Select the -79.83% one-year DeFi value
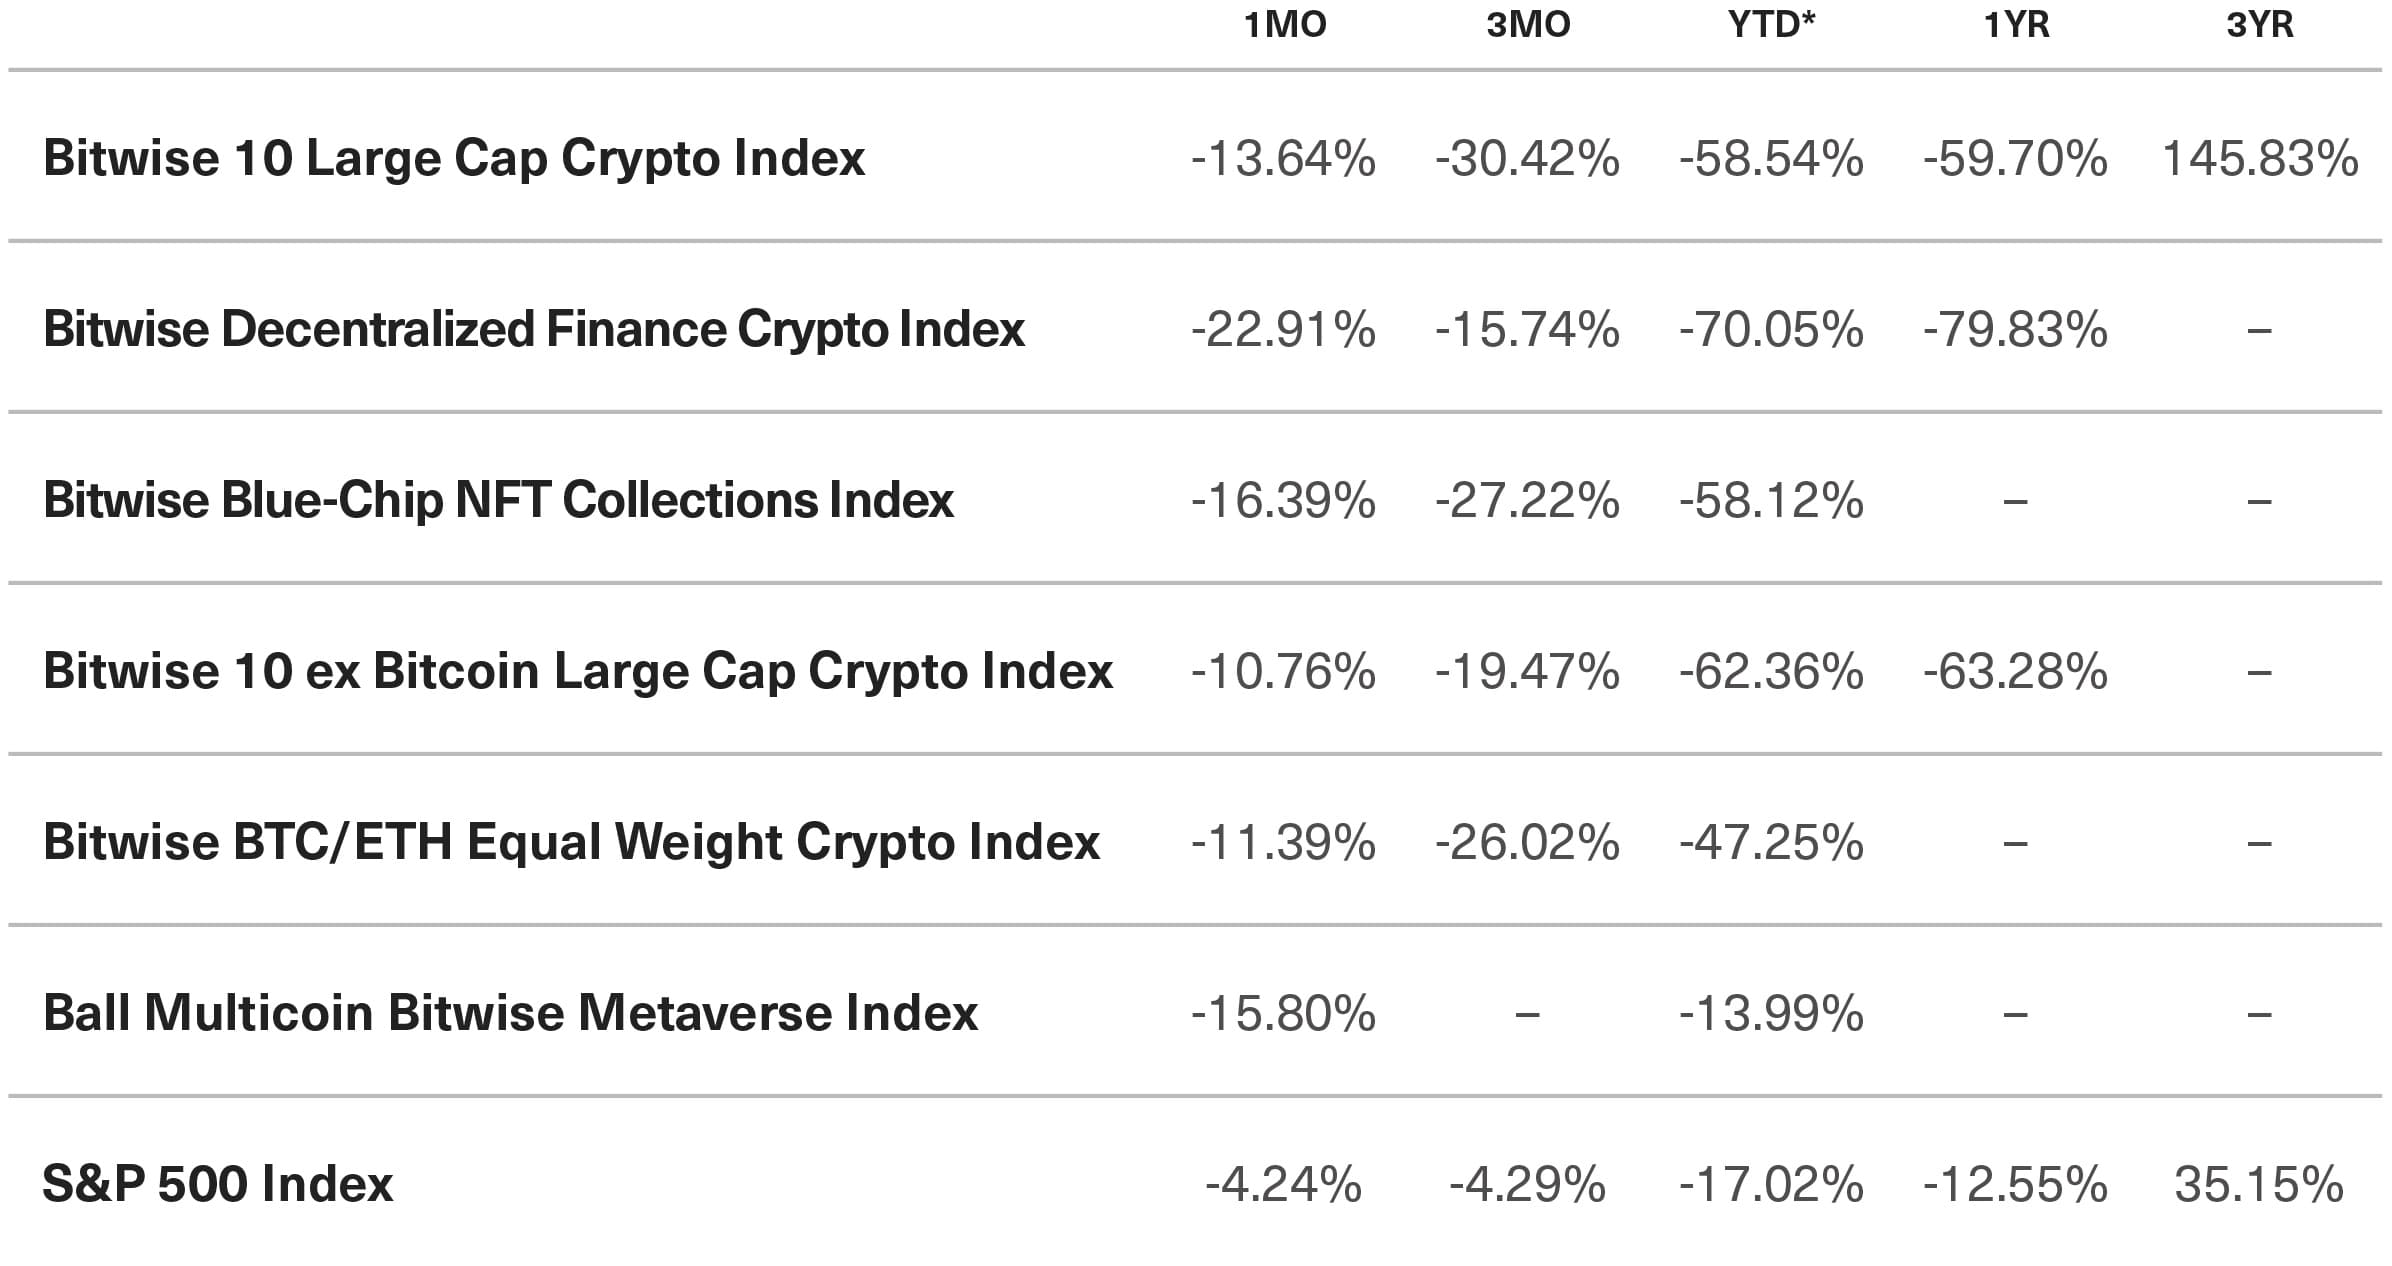2392x1266 pixels. pos(2015,330)
